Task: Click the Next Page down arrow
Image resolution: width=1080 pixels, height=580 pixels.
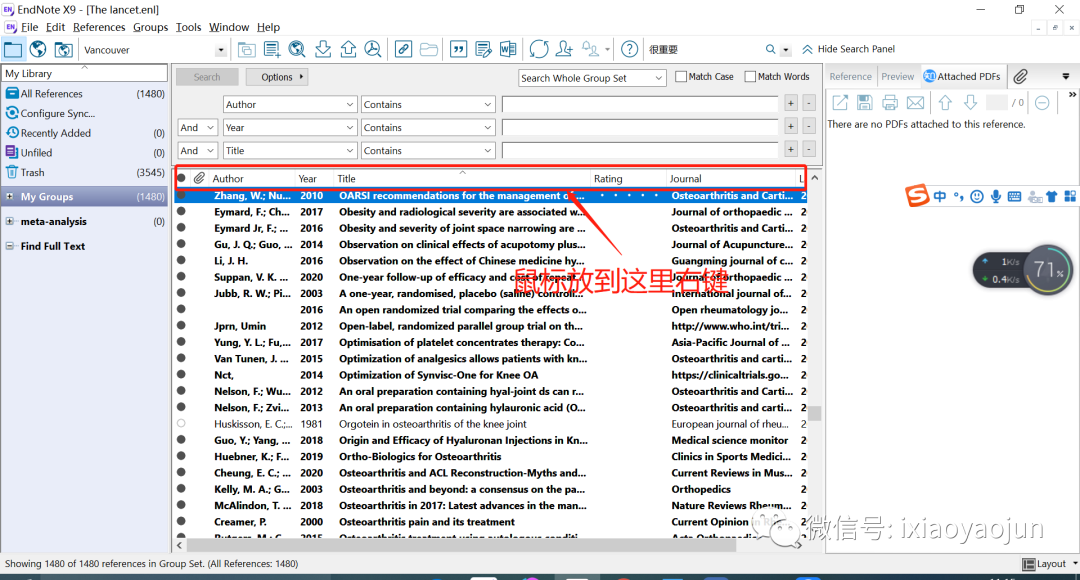Action: (x=970, y=103)
